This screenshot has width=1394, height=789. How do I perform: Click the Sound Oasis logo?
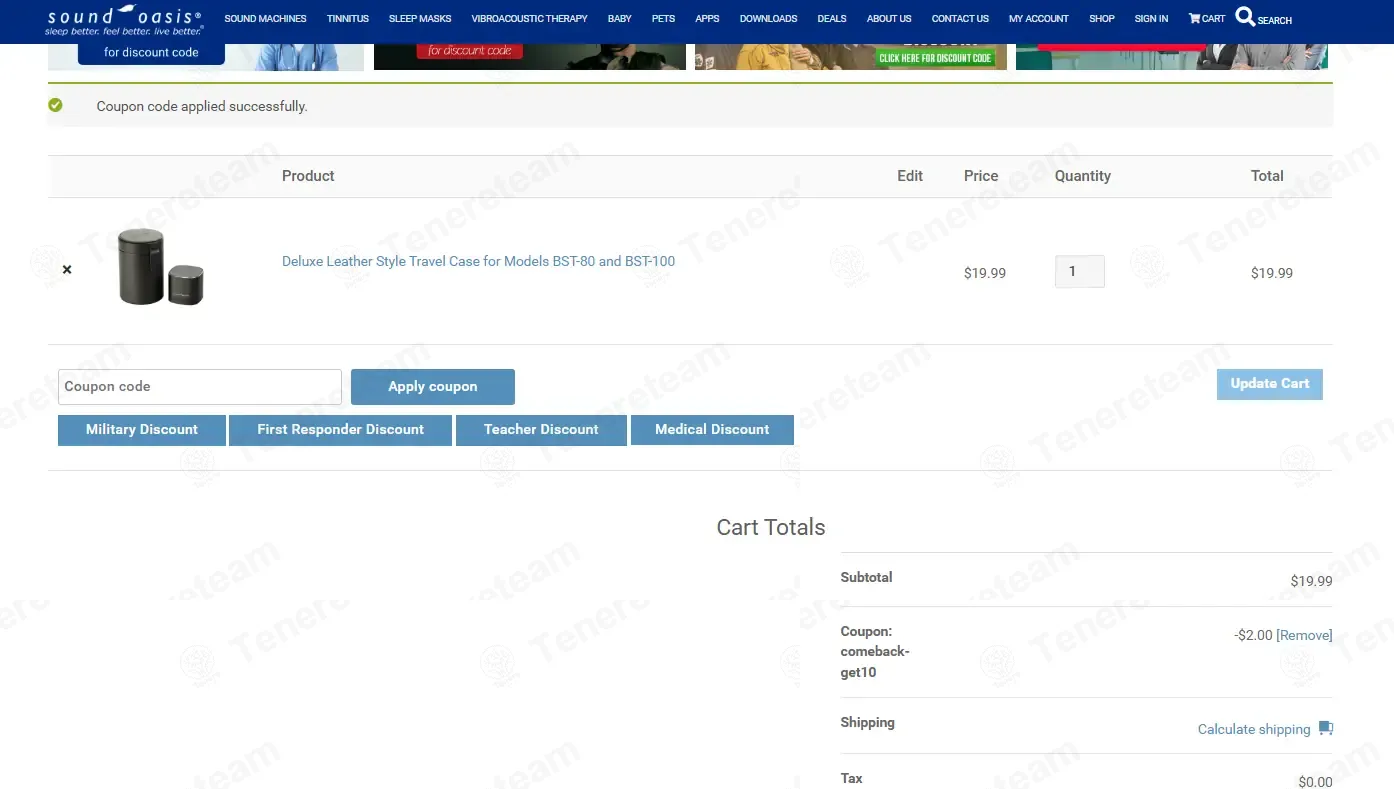(124, 20)
